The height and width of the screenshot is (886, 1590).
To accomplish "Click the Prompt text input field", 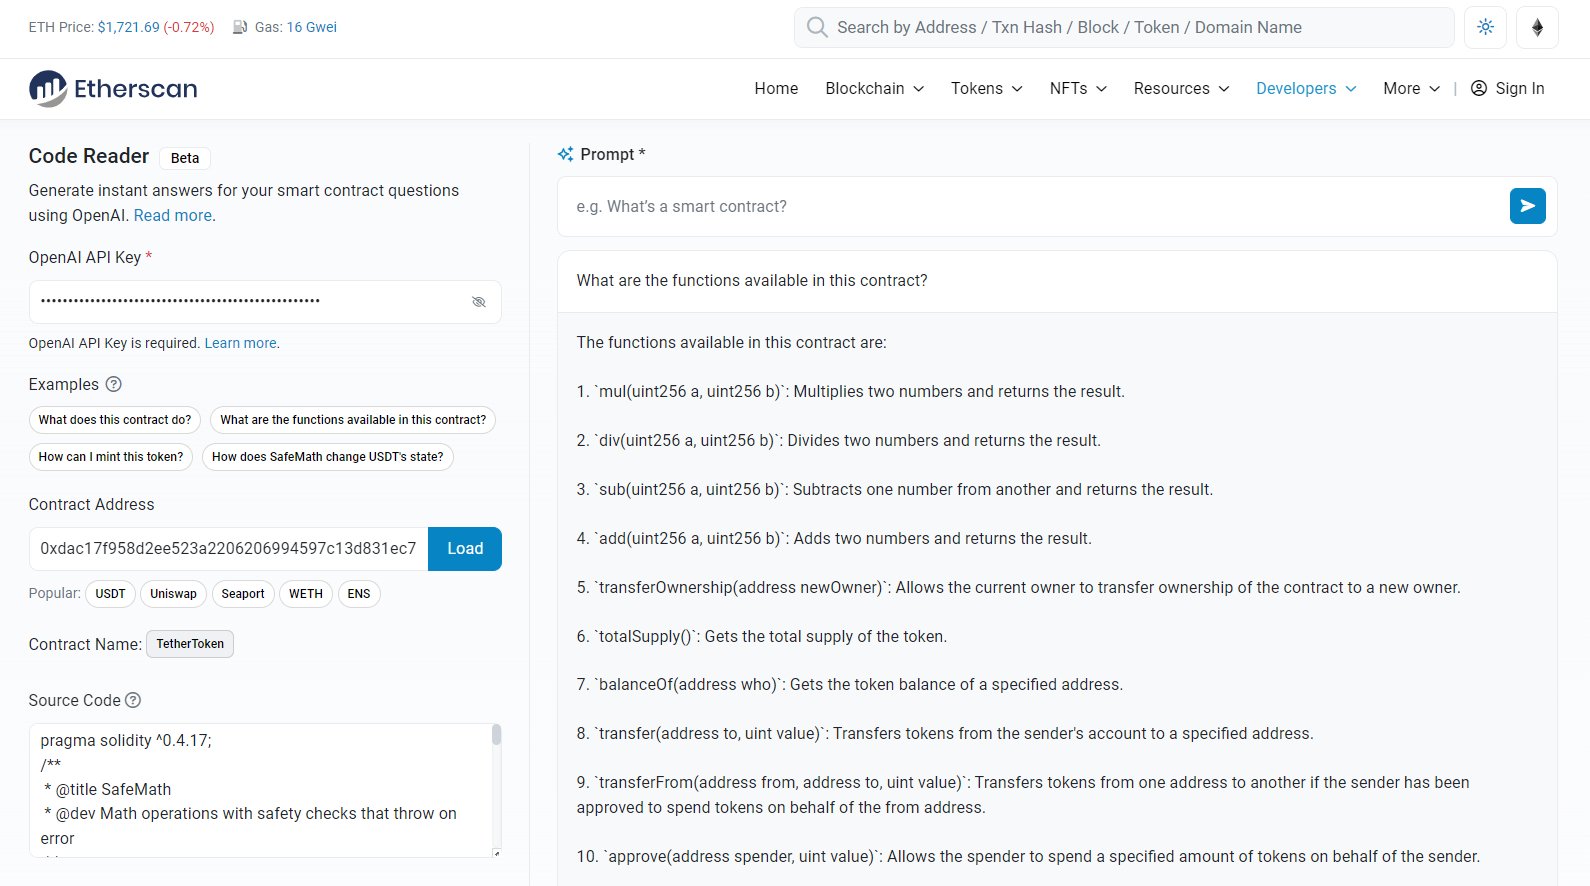I will click(1030, 206).
